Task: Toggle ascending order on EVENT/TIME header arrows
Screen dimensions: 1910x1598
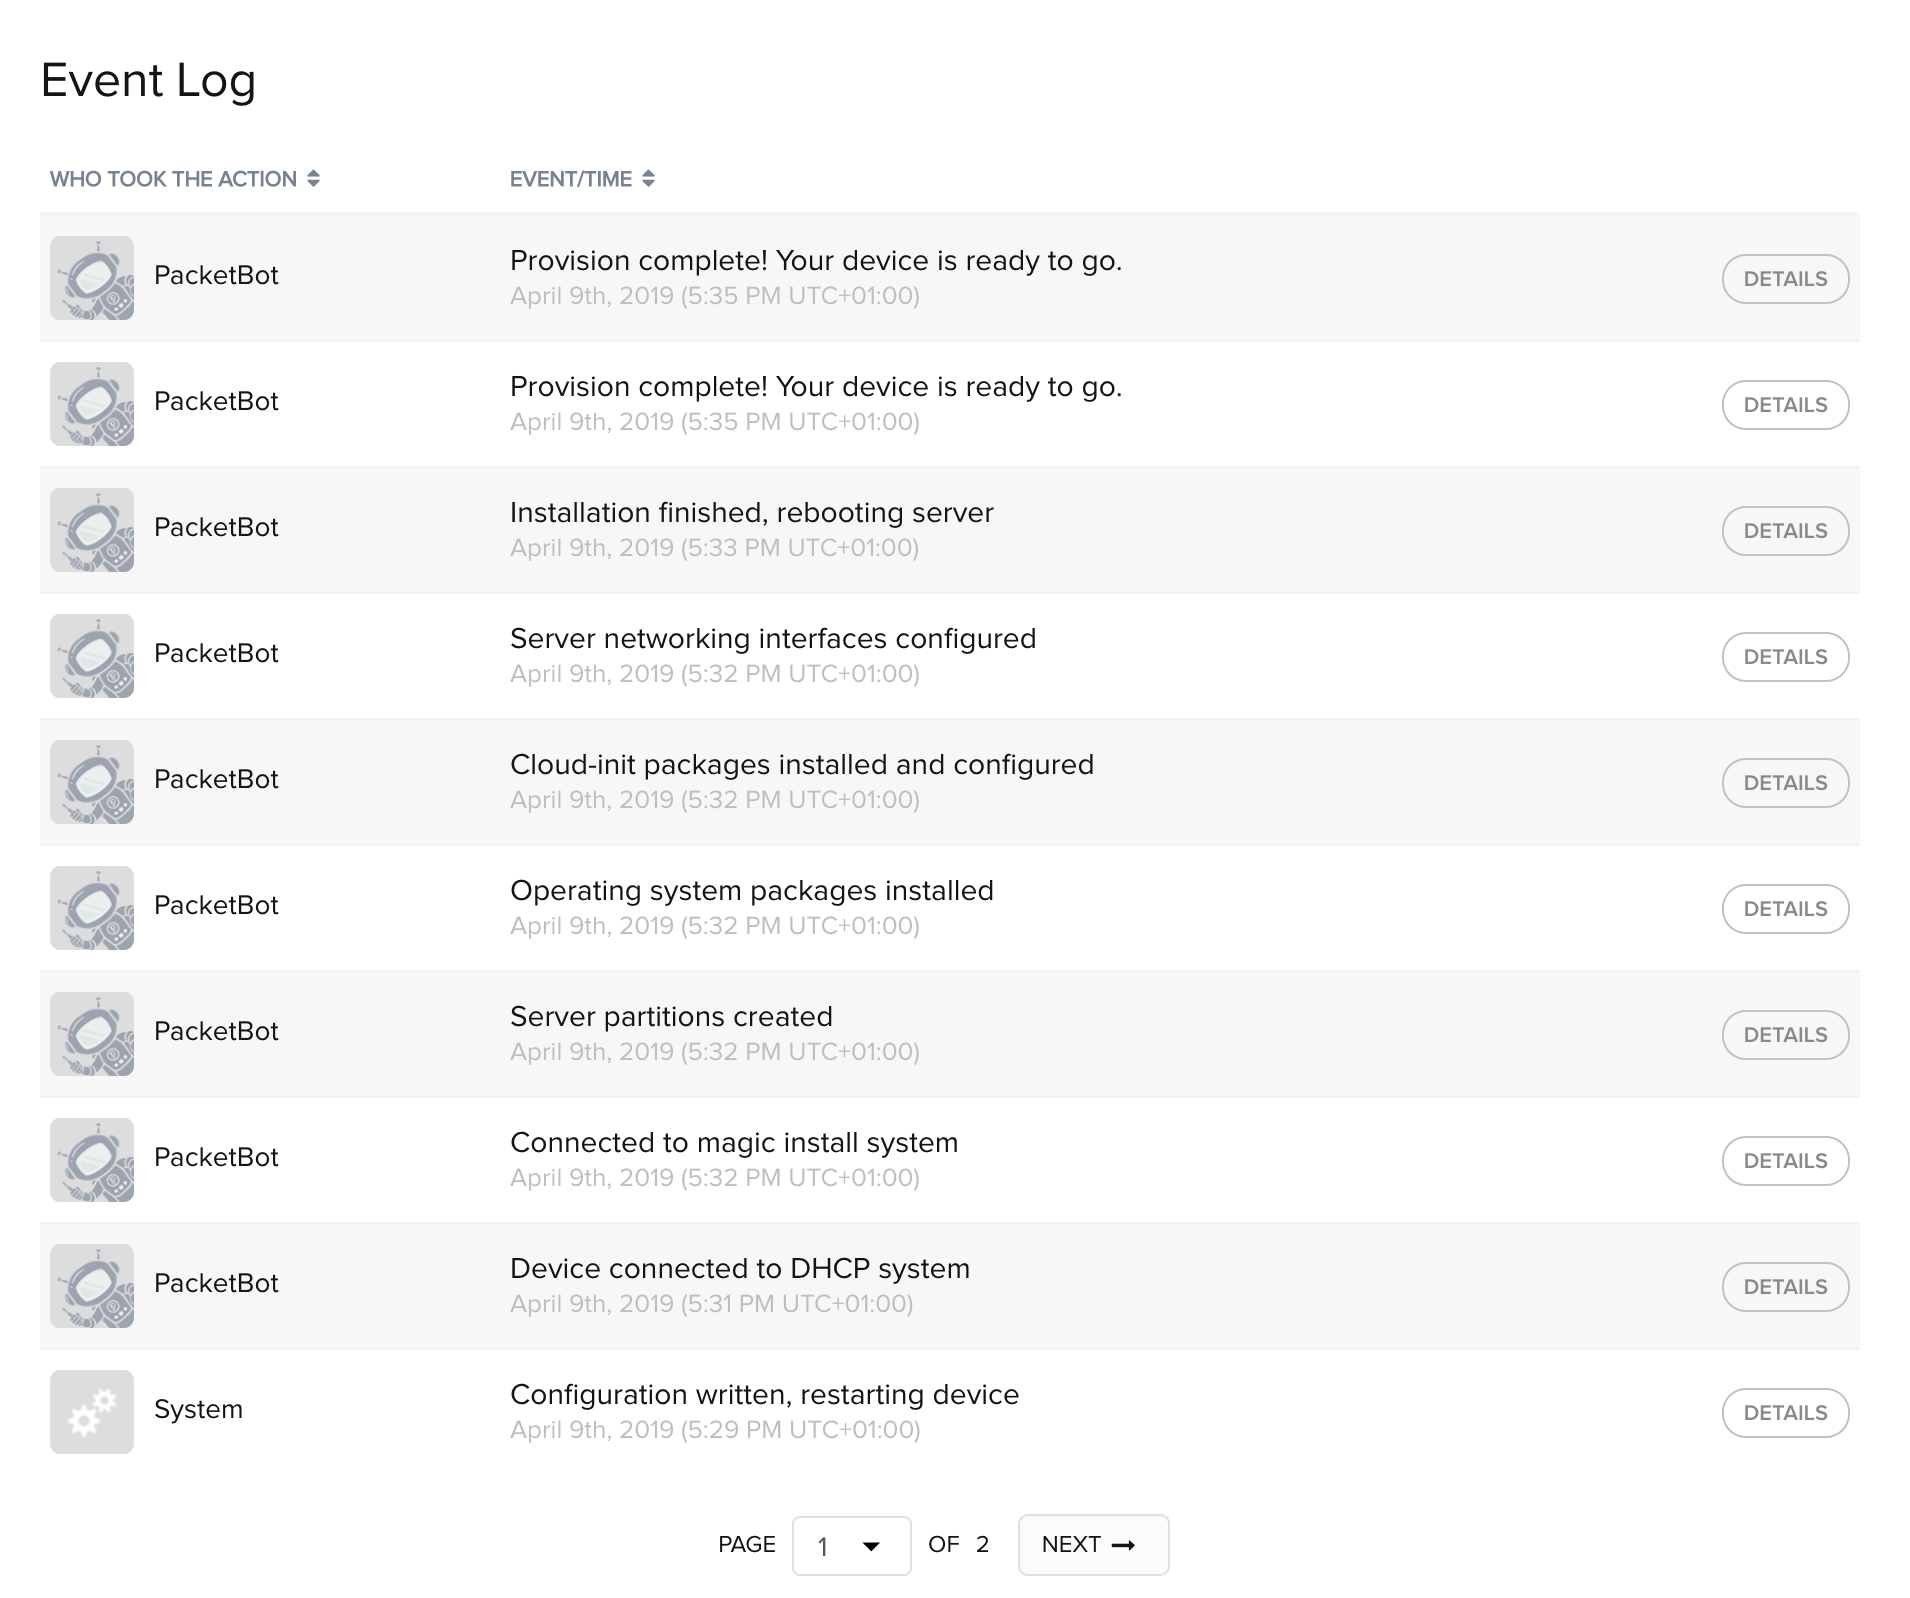Action: (648, 179)
